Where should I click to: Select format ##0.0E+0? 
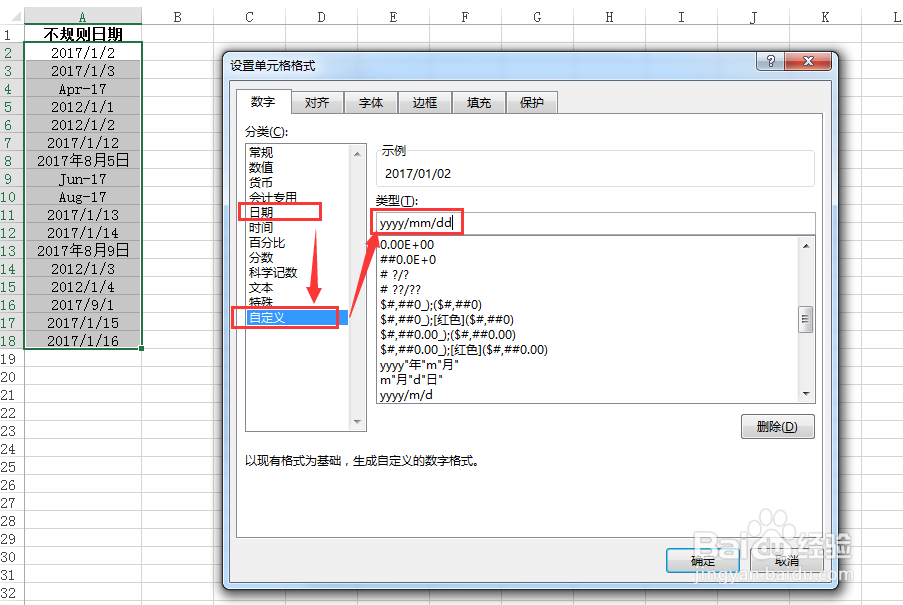tap(408, 260)
